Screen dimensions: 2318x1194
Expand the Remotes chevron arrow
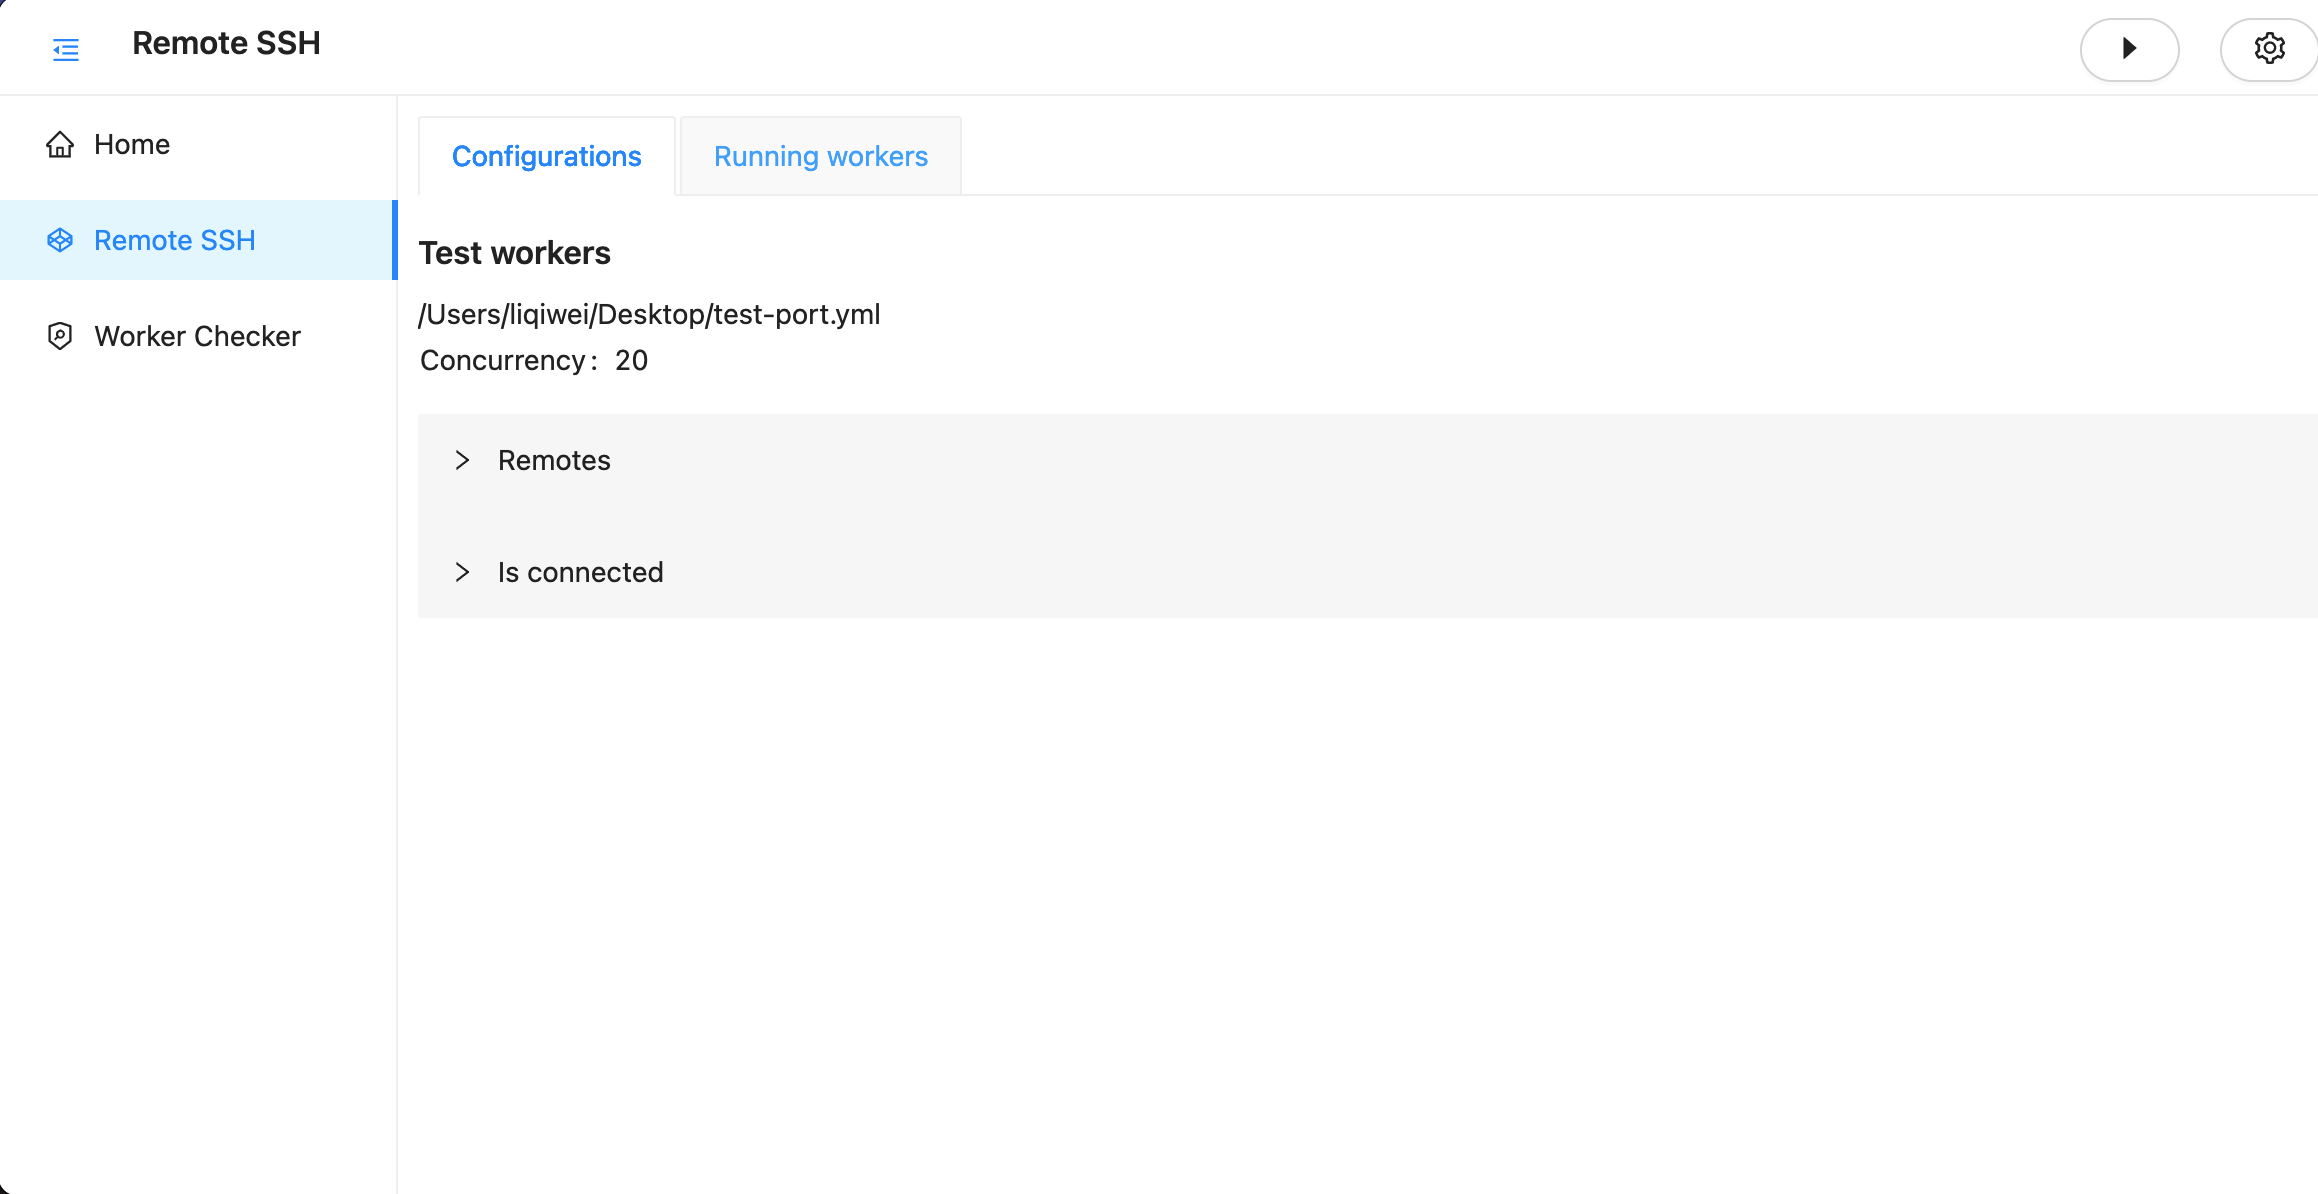pyautogui.click(x=462, y=460)
